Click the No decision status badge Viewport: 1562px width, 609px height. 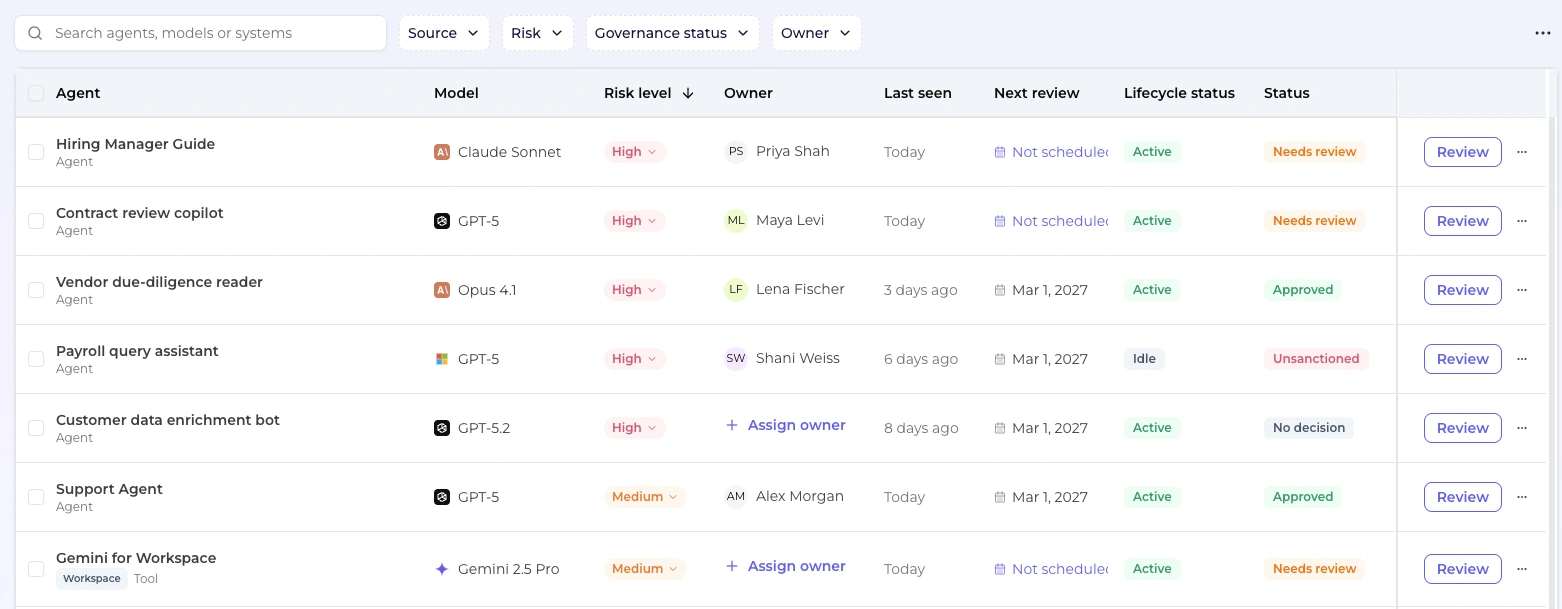1309,428
